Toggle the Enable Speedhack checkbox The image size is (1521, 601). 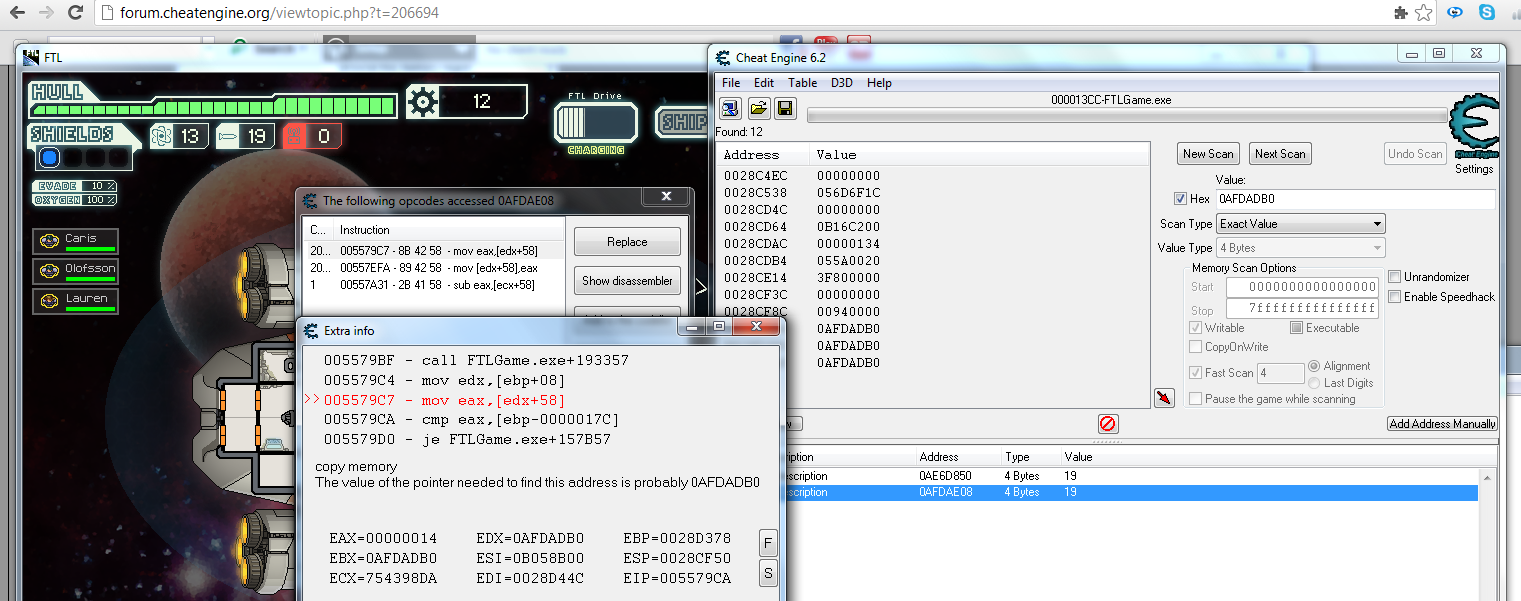pyautogui.click(x=1394, y=297)
